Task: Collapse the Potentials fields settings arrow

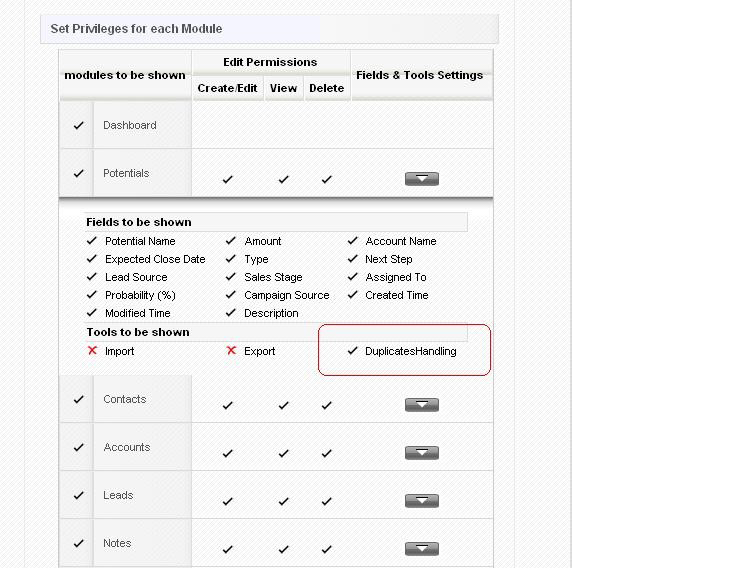Action: coord(422,179)
